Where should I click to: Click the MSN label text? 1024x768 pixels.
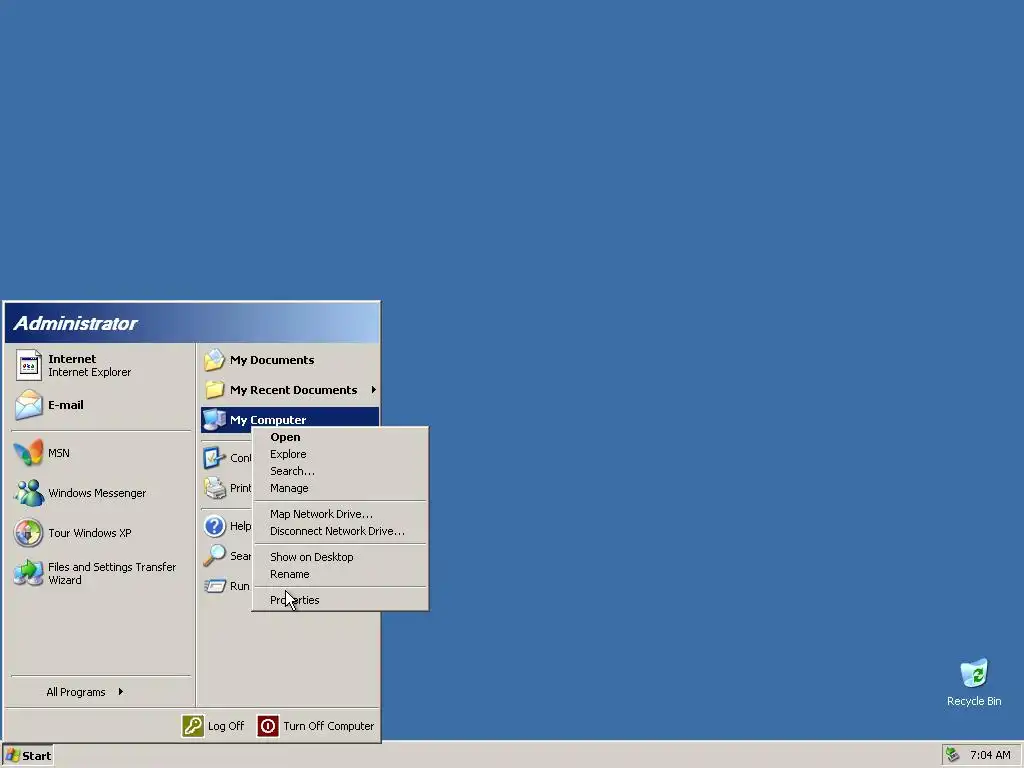59,453
